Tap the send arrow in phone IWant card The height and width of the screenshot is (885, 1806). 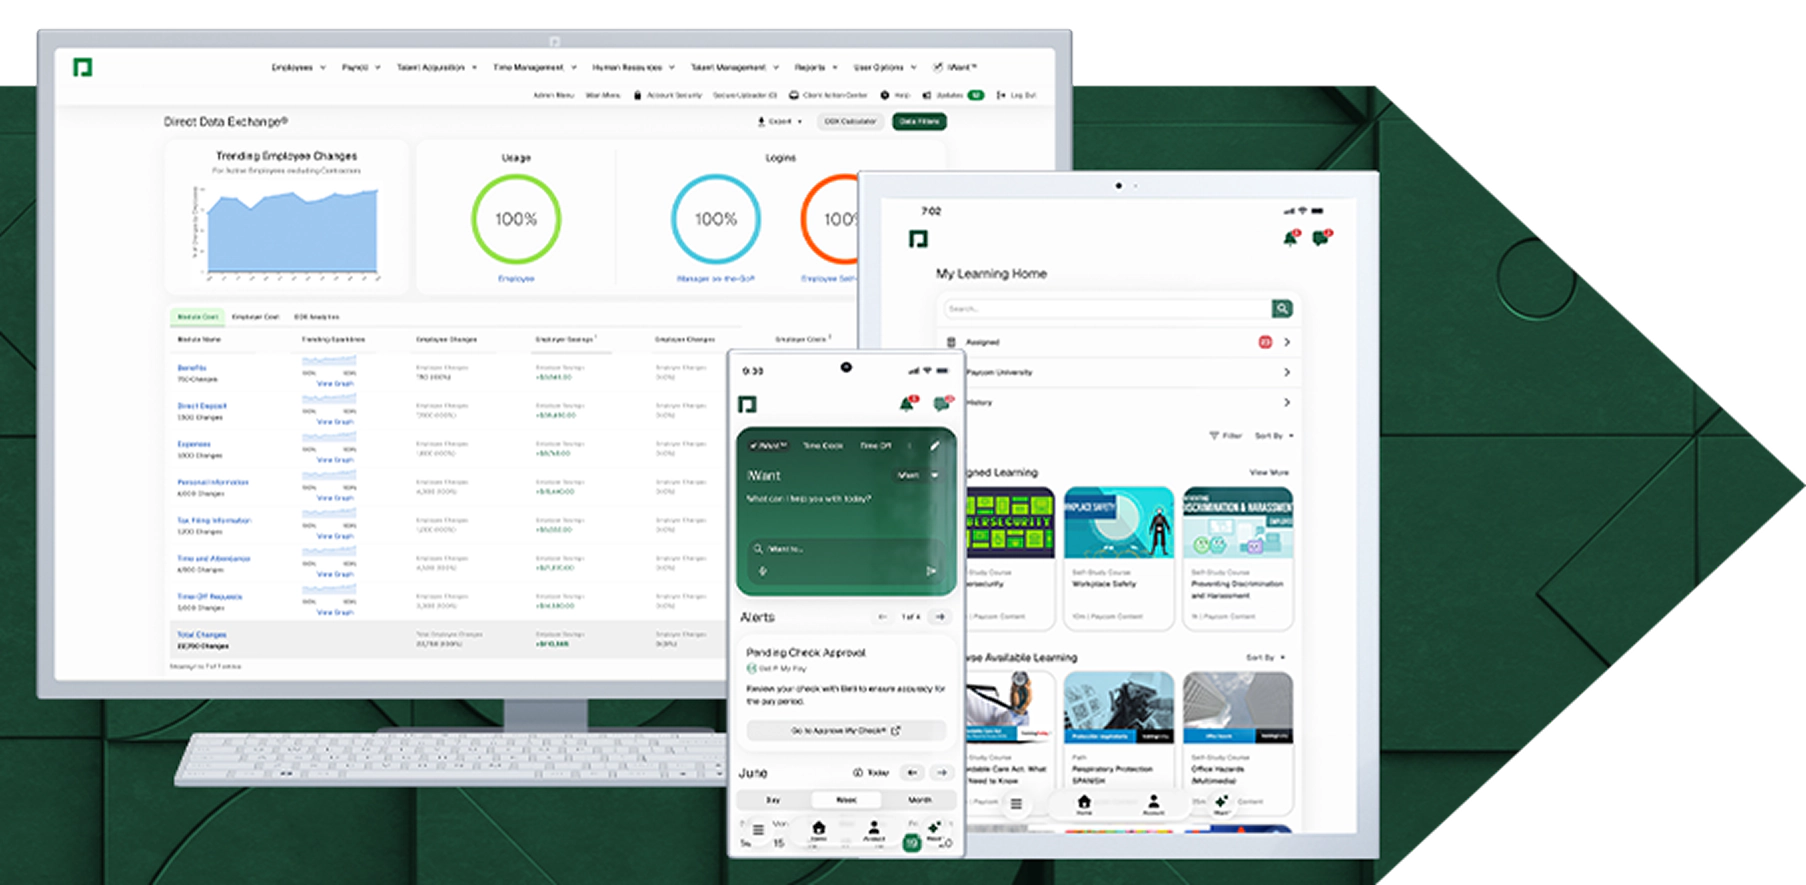931,571
